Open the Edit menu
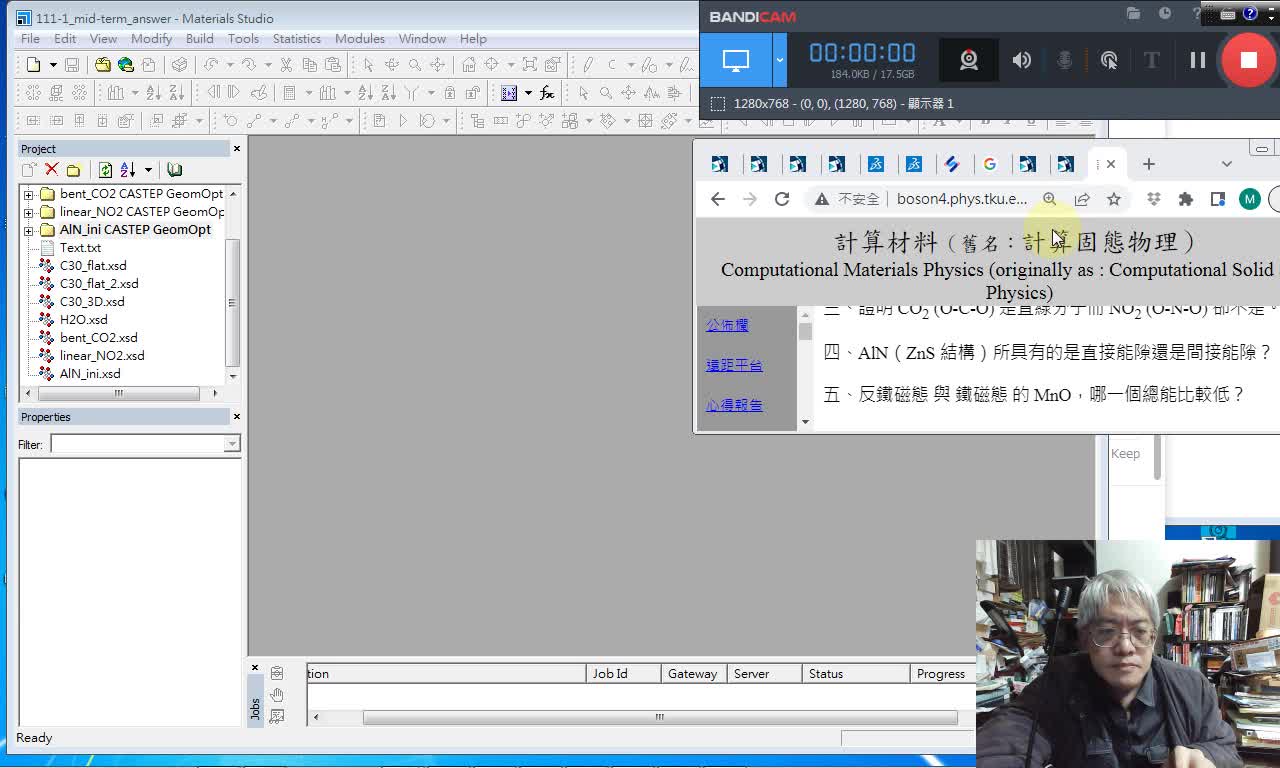Image resolution: width=1280 pixels, height=768 pixels. (x=65, y=38)
